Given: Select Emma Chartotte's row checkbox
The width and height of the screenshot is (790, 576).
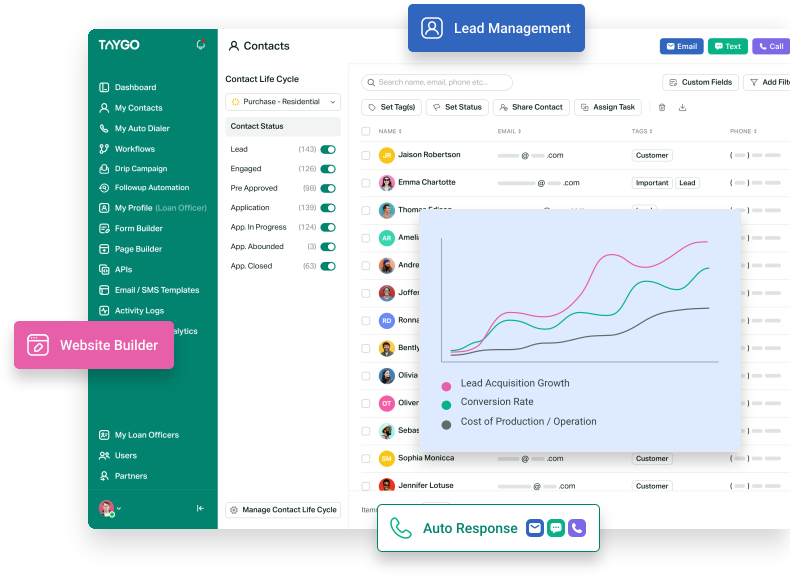Looking at the screenshot, I should point(366,183).
